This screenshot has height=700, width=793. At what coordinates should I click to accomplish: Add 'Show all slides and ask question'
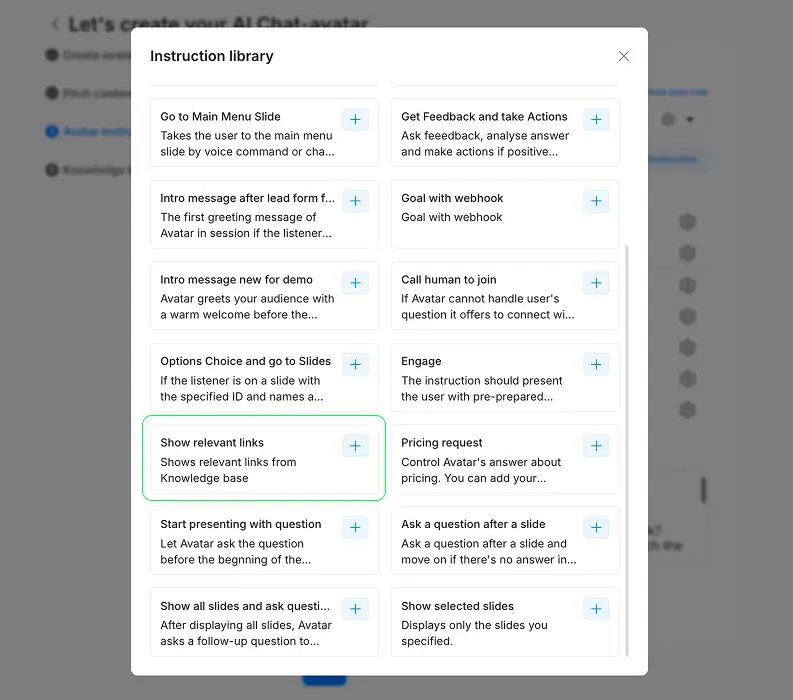[x=355, y=609]
